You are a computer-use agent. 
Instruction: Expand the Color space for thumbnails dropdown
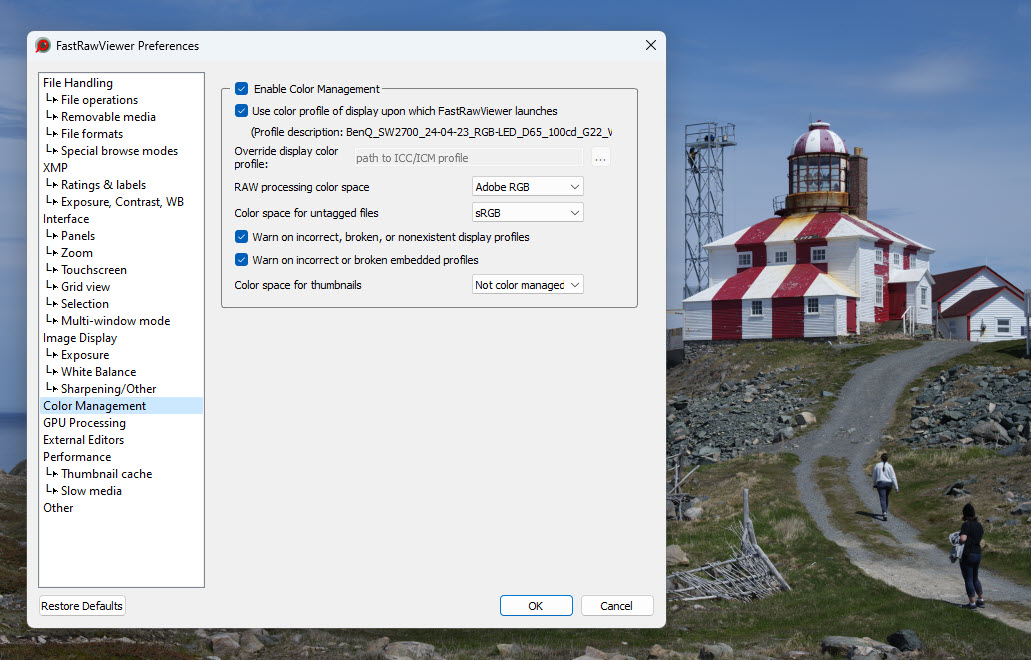click(x=527, y=285)
